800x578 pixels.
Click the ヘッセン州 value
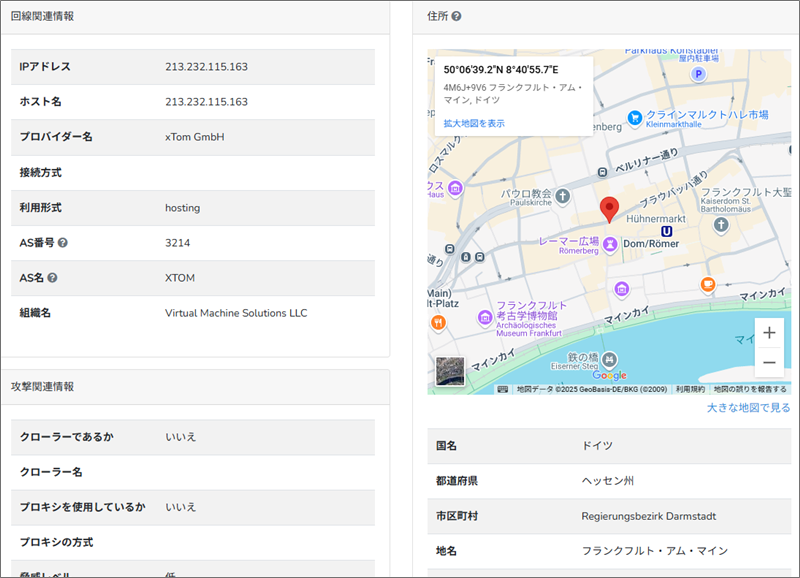[x=608, y=481]
